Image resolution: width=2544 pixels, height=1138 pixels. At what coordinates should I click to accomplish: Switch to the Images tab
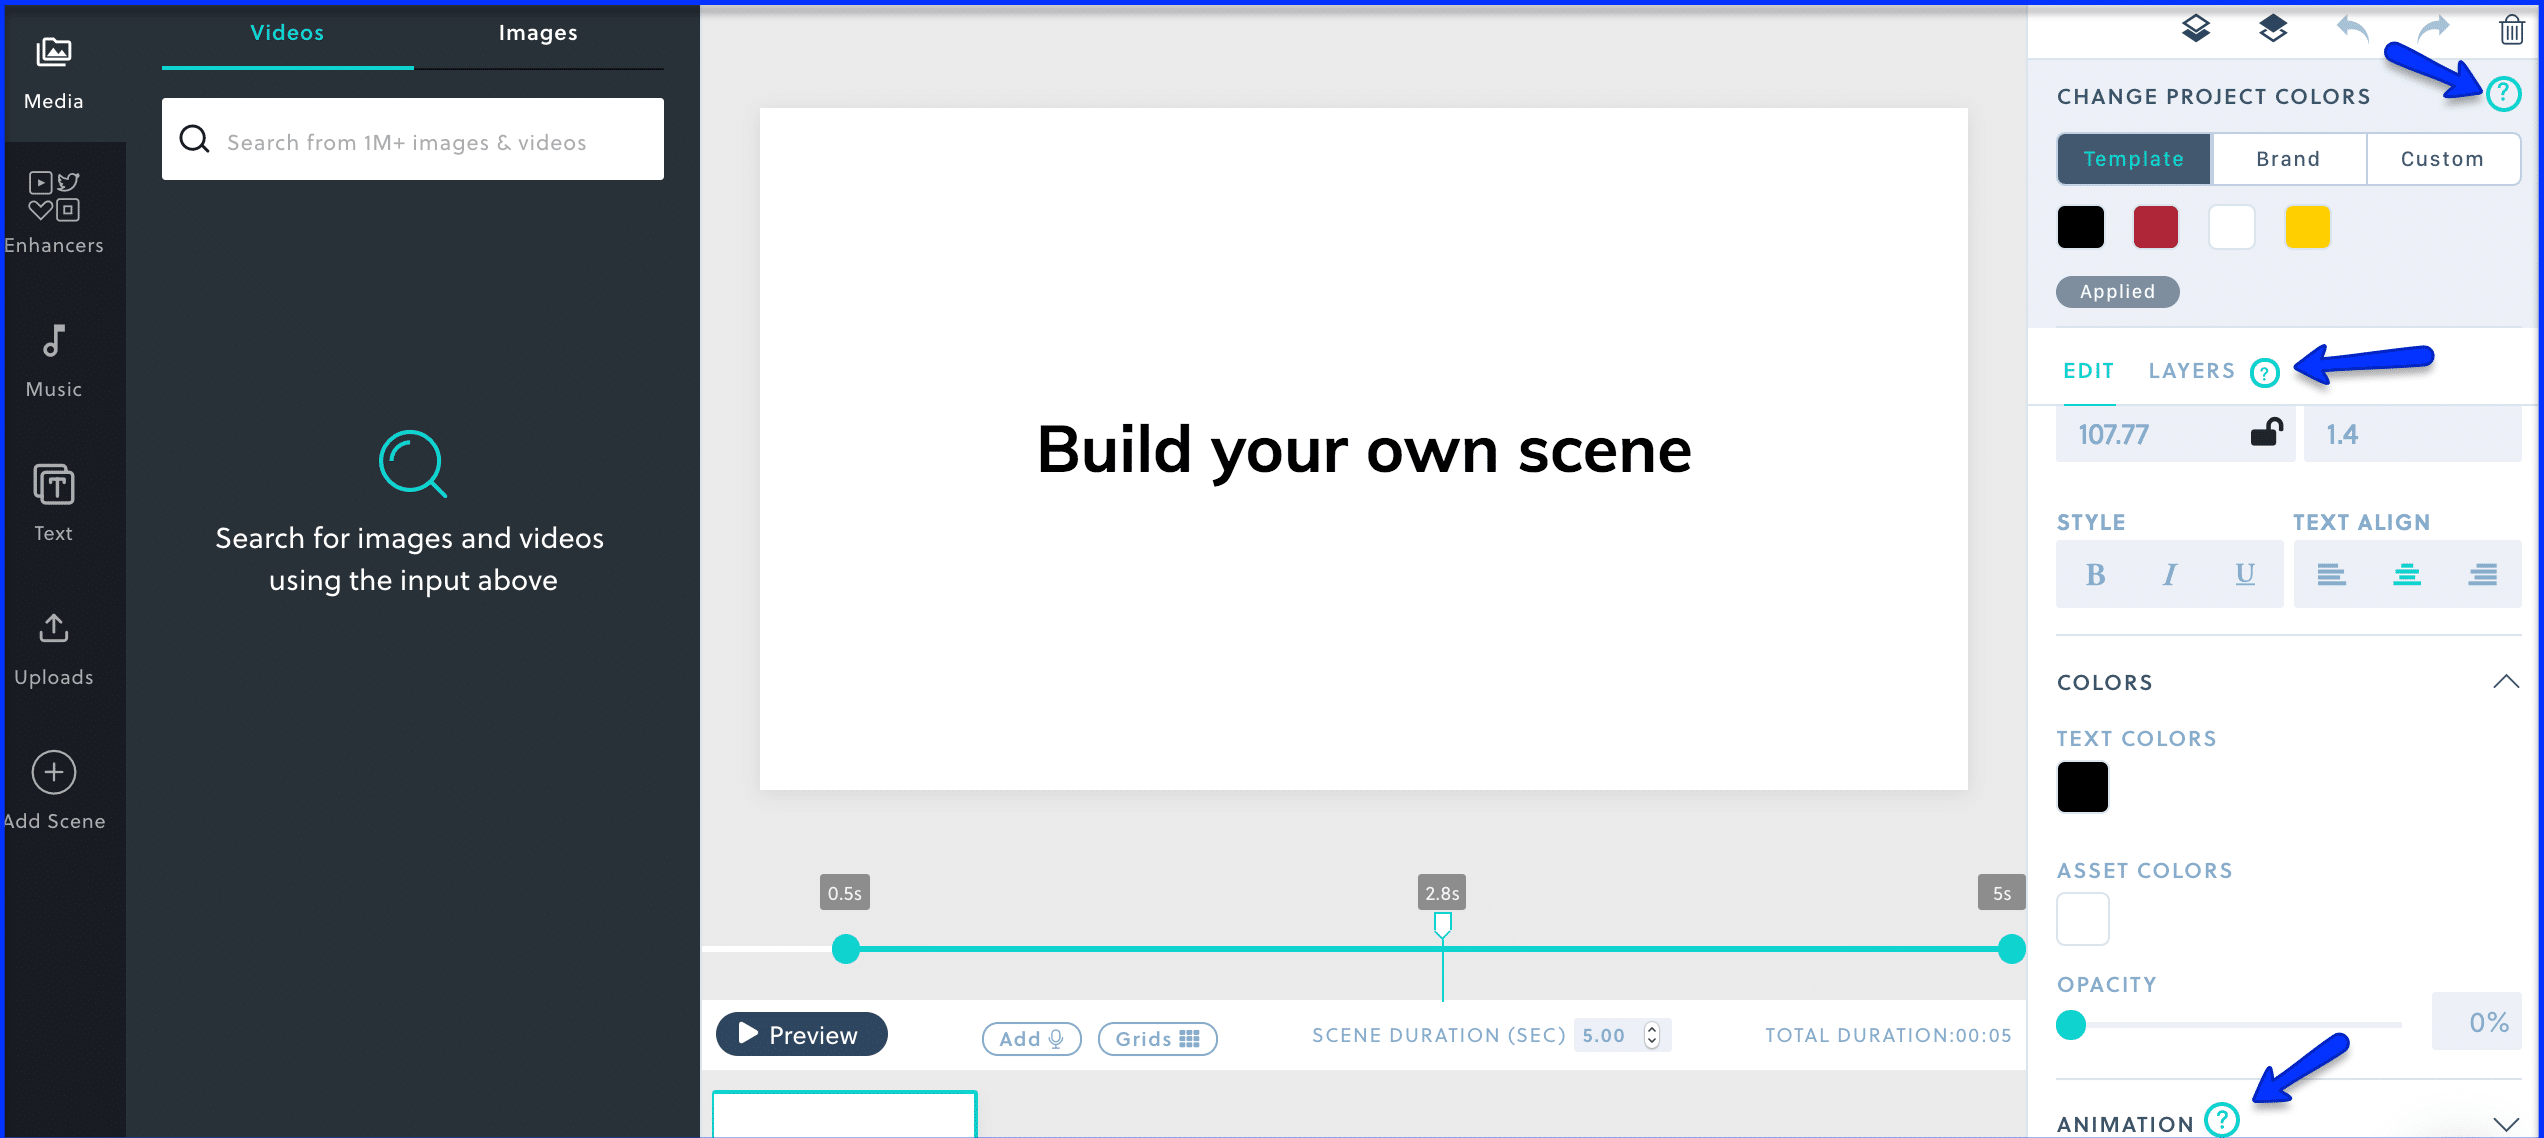tap(538, 33)
